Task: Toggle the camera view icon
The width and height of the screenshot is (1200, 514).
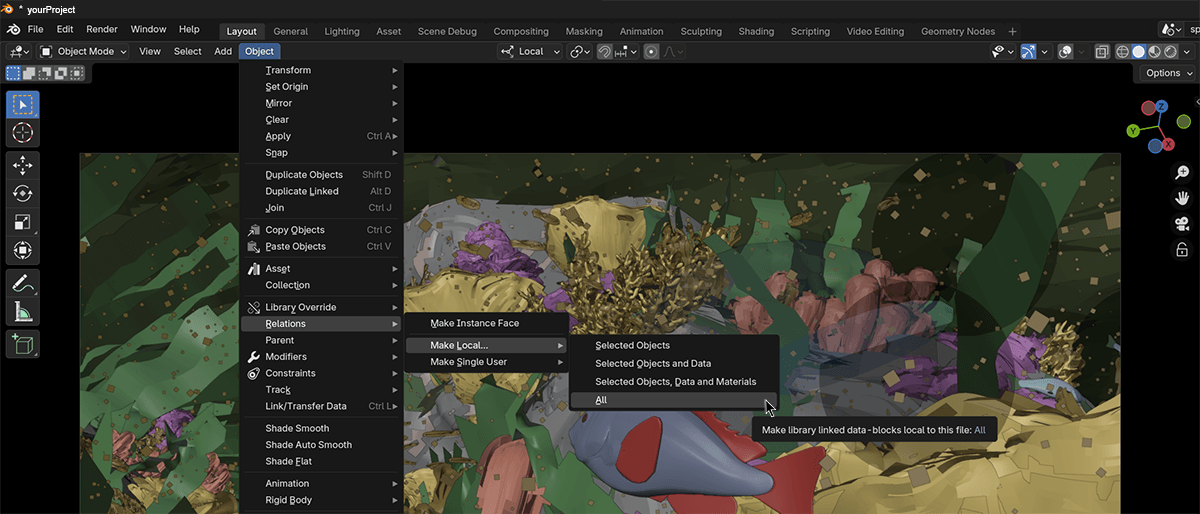Action: click(x=1181, y=224)
